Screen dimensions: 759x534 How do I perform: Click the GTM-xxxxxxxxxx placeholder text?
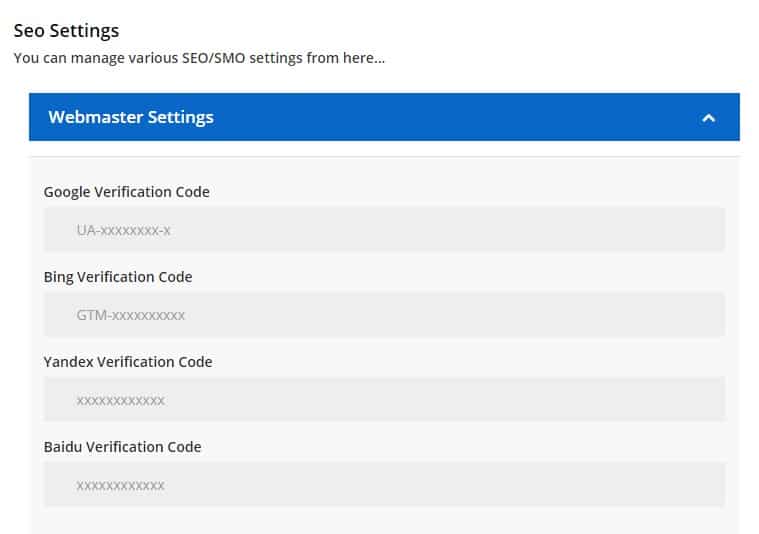point(130,315)
